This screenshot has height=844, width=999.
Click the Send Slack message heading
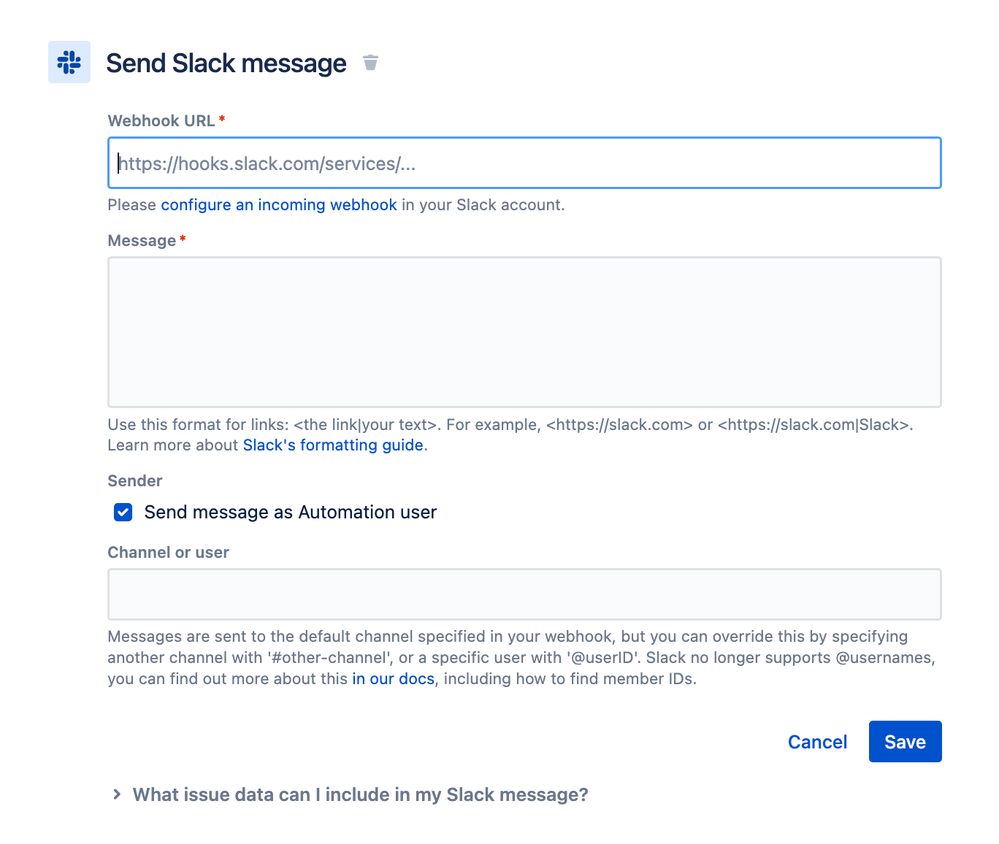pos(226,63)
